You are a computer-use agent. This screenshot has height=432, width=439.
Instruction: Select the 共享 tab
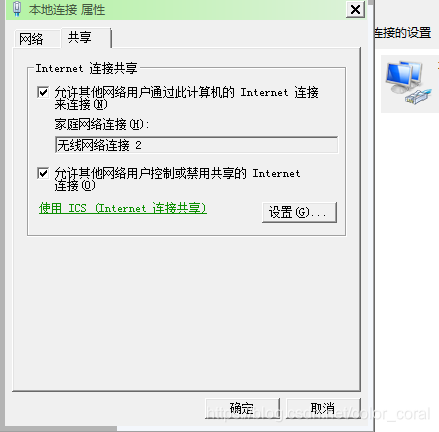(79, 37)
